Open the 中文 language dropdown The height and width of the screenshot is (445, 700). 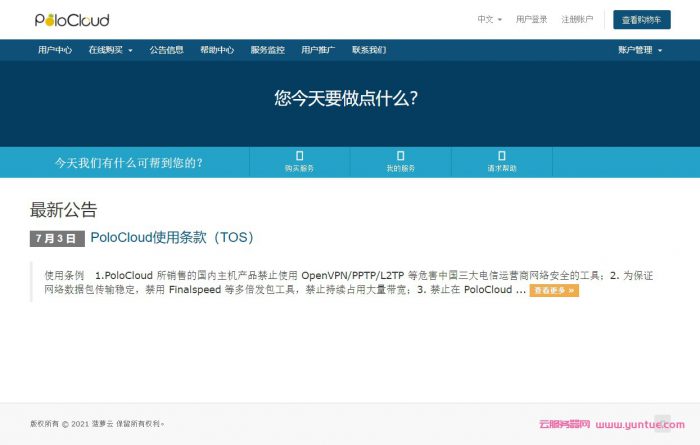click(x=489, y=19)
